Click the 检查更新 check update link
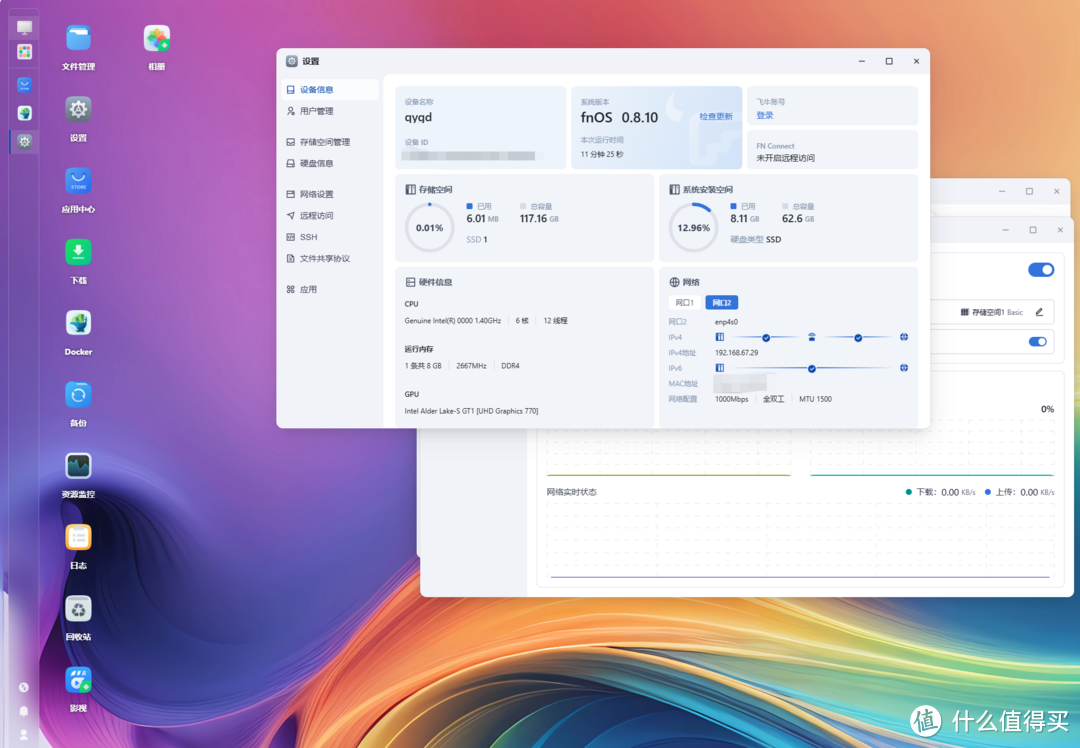 click(715, 117)
